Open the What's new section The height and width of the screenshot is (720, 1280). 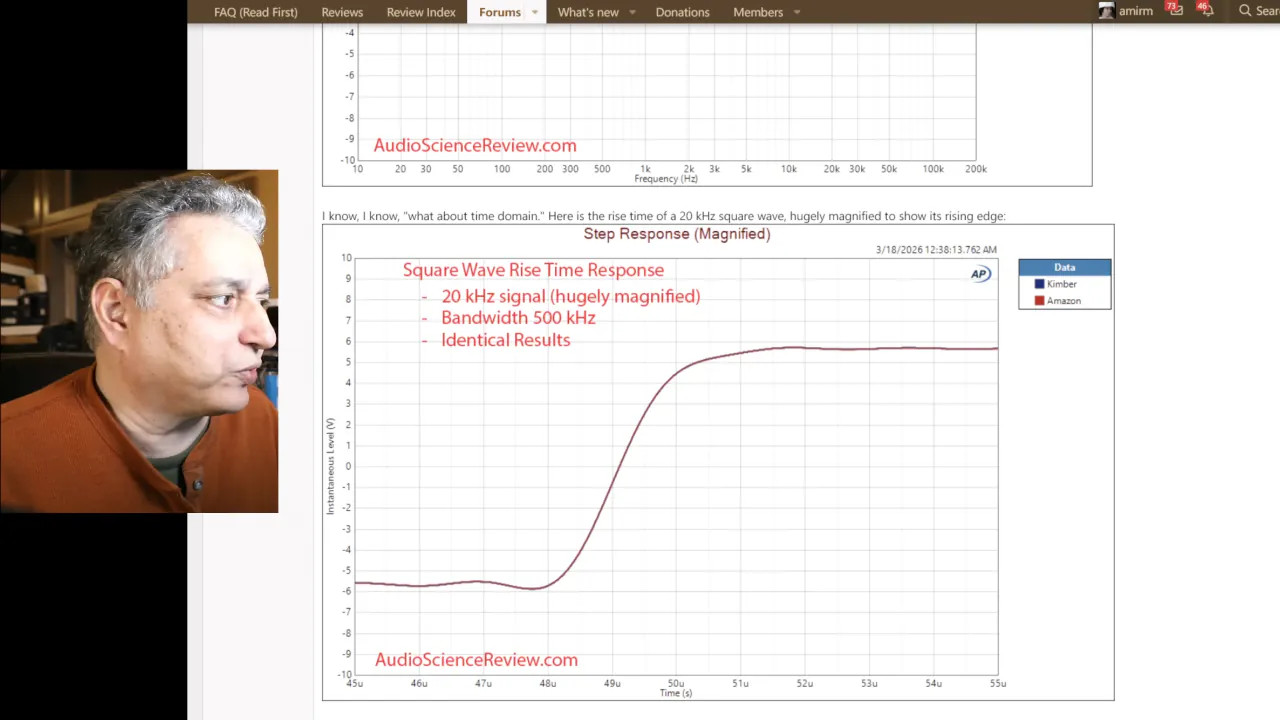pyautogui.click(x=588, y=12)
